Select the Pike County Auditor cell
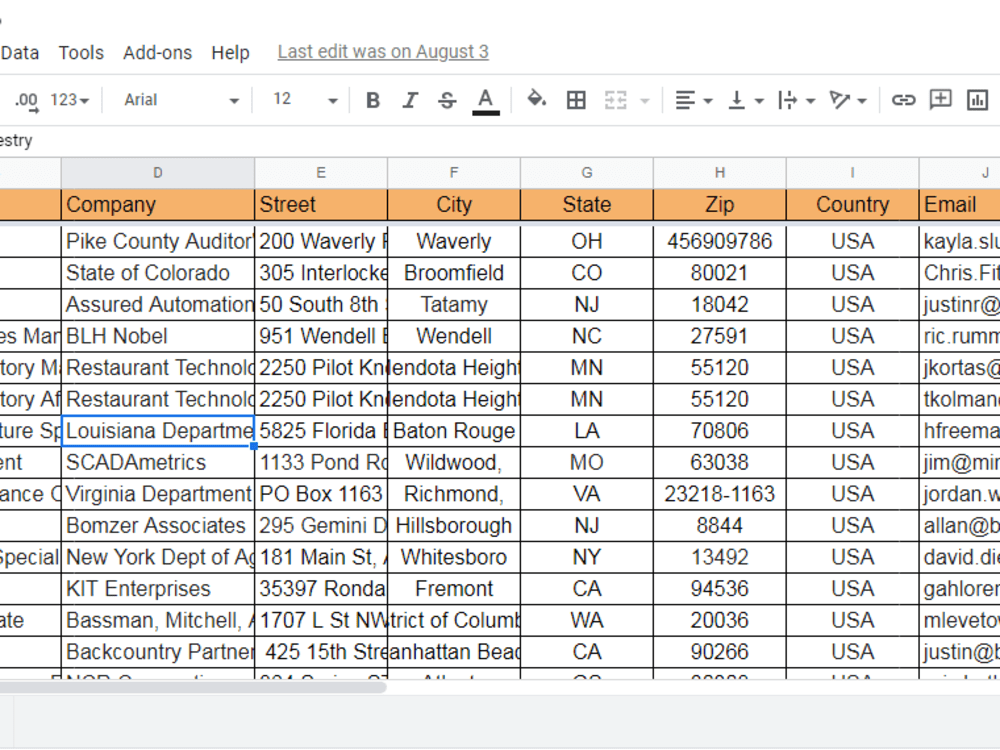1000x750 pixels. click(158, 242)
